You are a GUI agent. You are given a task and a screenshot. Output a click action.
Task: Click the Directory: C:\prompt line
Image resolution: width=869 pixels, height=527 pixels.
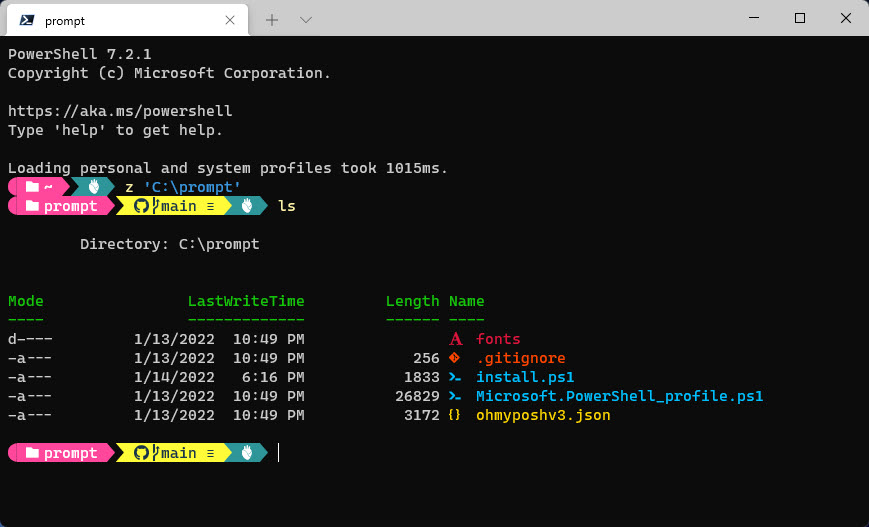pyautogui.click(x=170, y=244)
